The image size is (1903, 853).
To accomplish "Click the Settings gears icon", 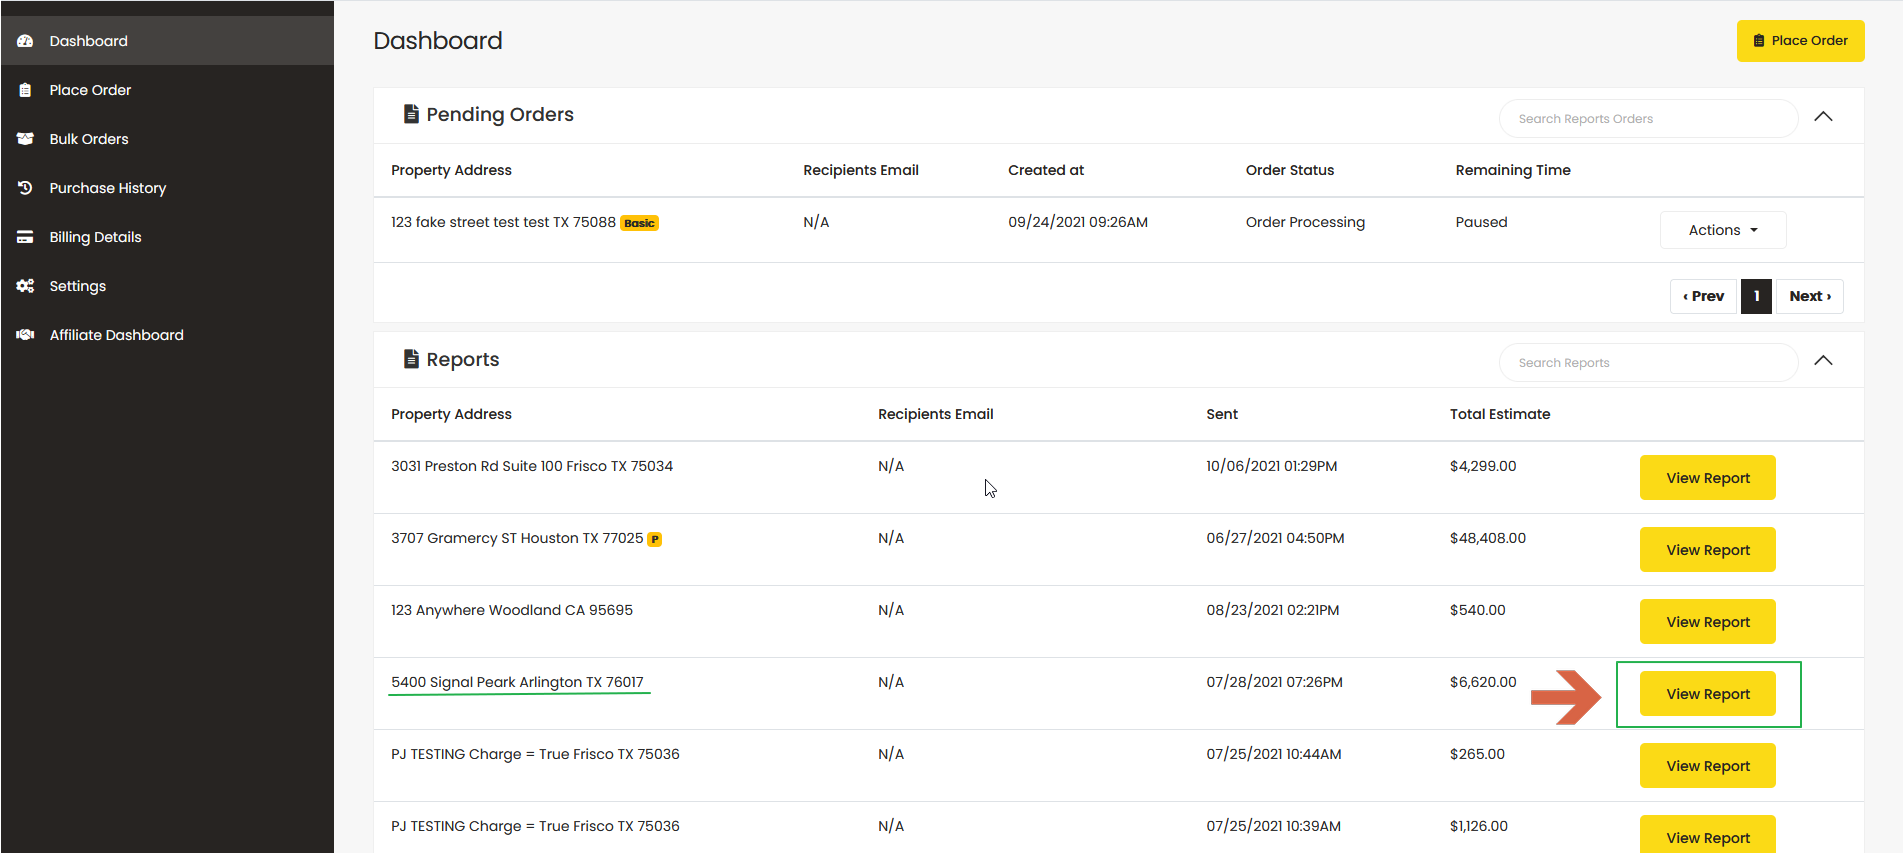I will tap(25, 286).
